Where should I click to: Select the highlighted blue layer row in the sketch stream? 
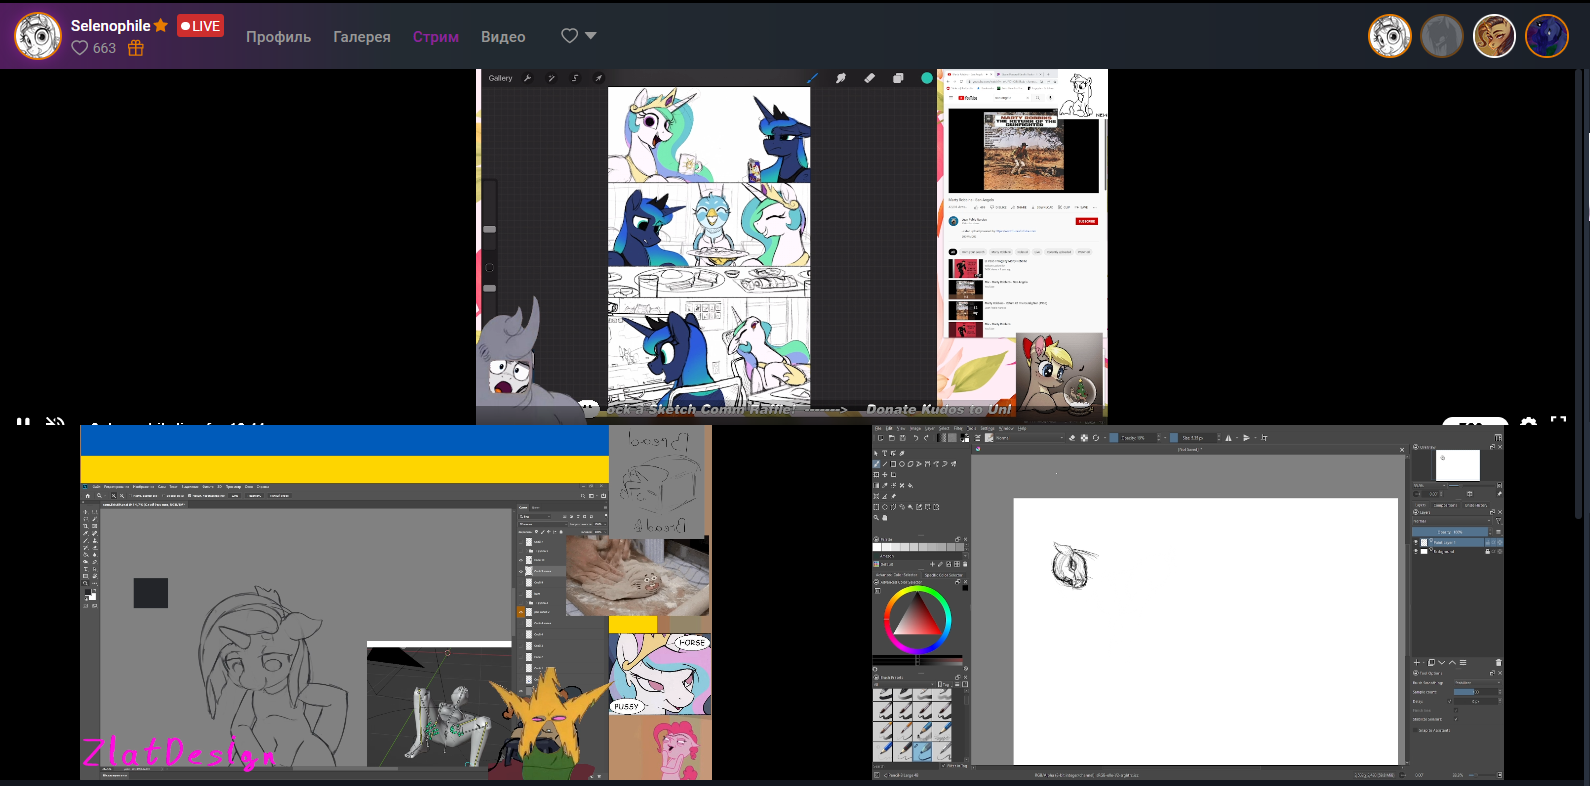(x=1455, y=542)
